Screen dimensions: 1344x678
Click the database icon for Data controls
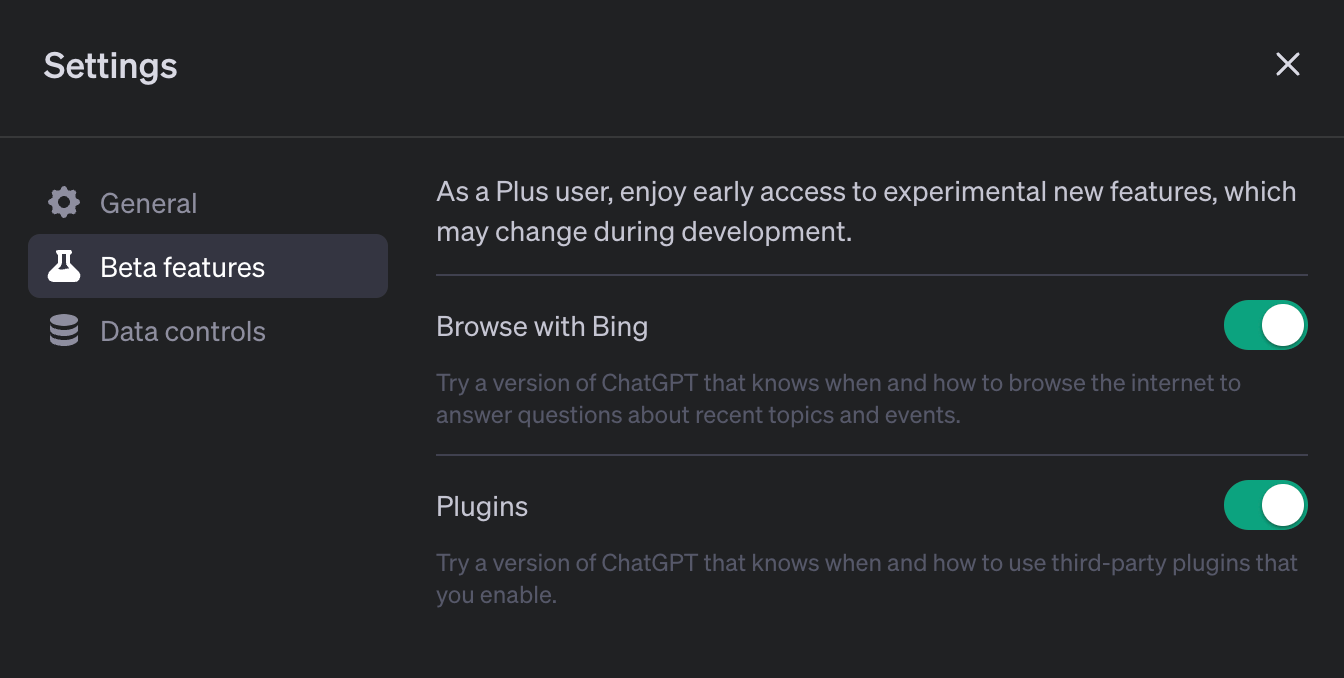[64, 331]
